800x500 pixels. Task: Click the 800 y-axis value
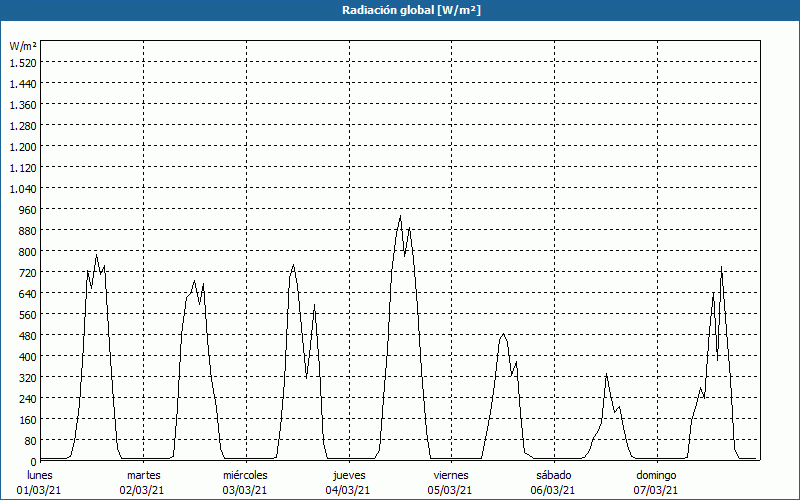(x=28, y=252)
